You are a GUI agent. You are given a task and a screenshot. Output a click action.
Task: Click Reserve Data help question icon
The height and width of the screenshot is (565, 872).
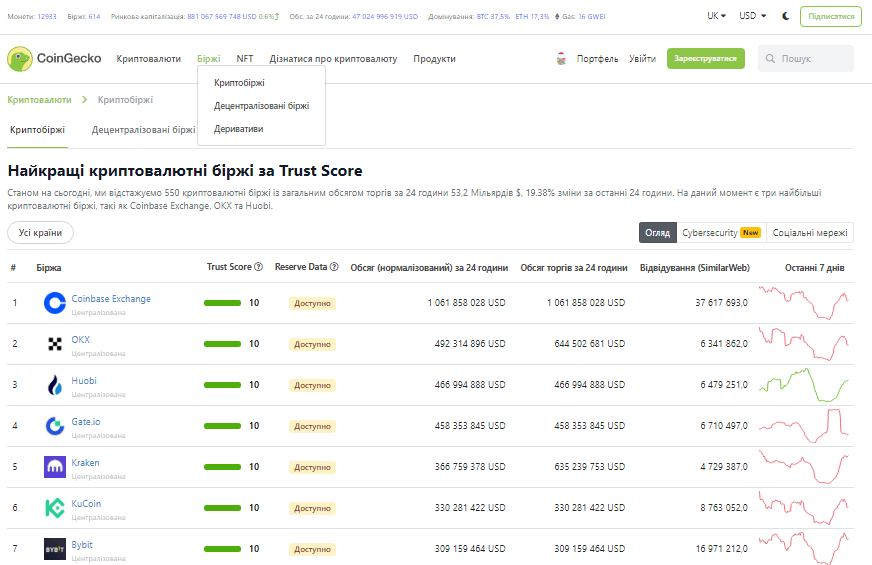[x=334, y=267]
